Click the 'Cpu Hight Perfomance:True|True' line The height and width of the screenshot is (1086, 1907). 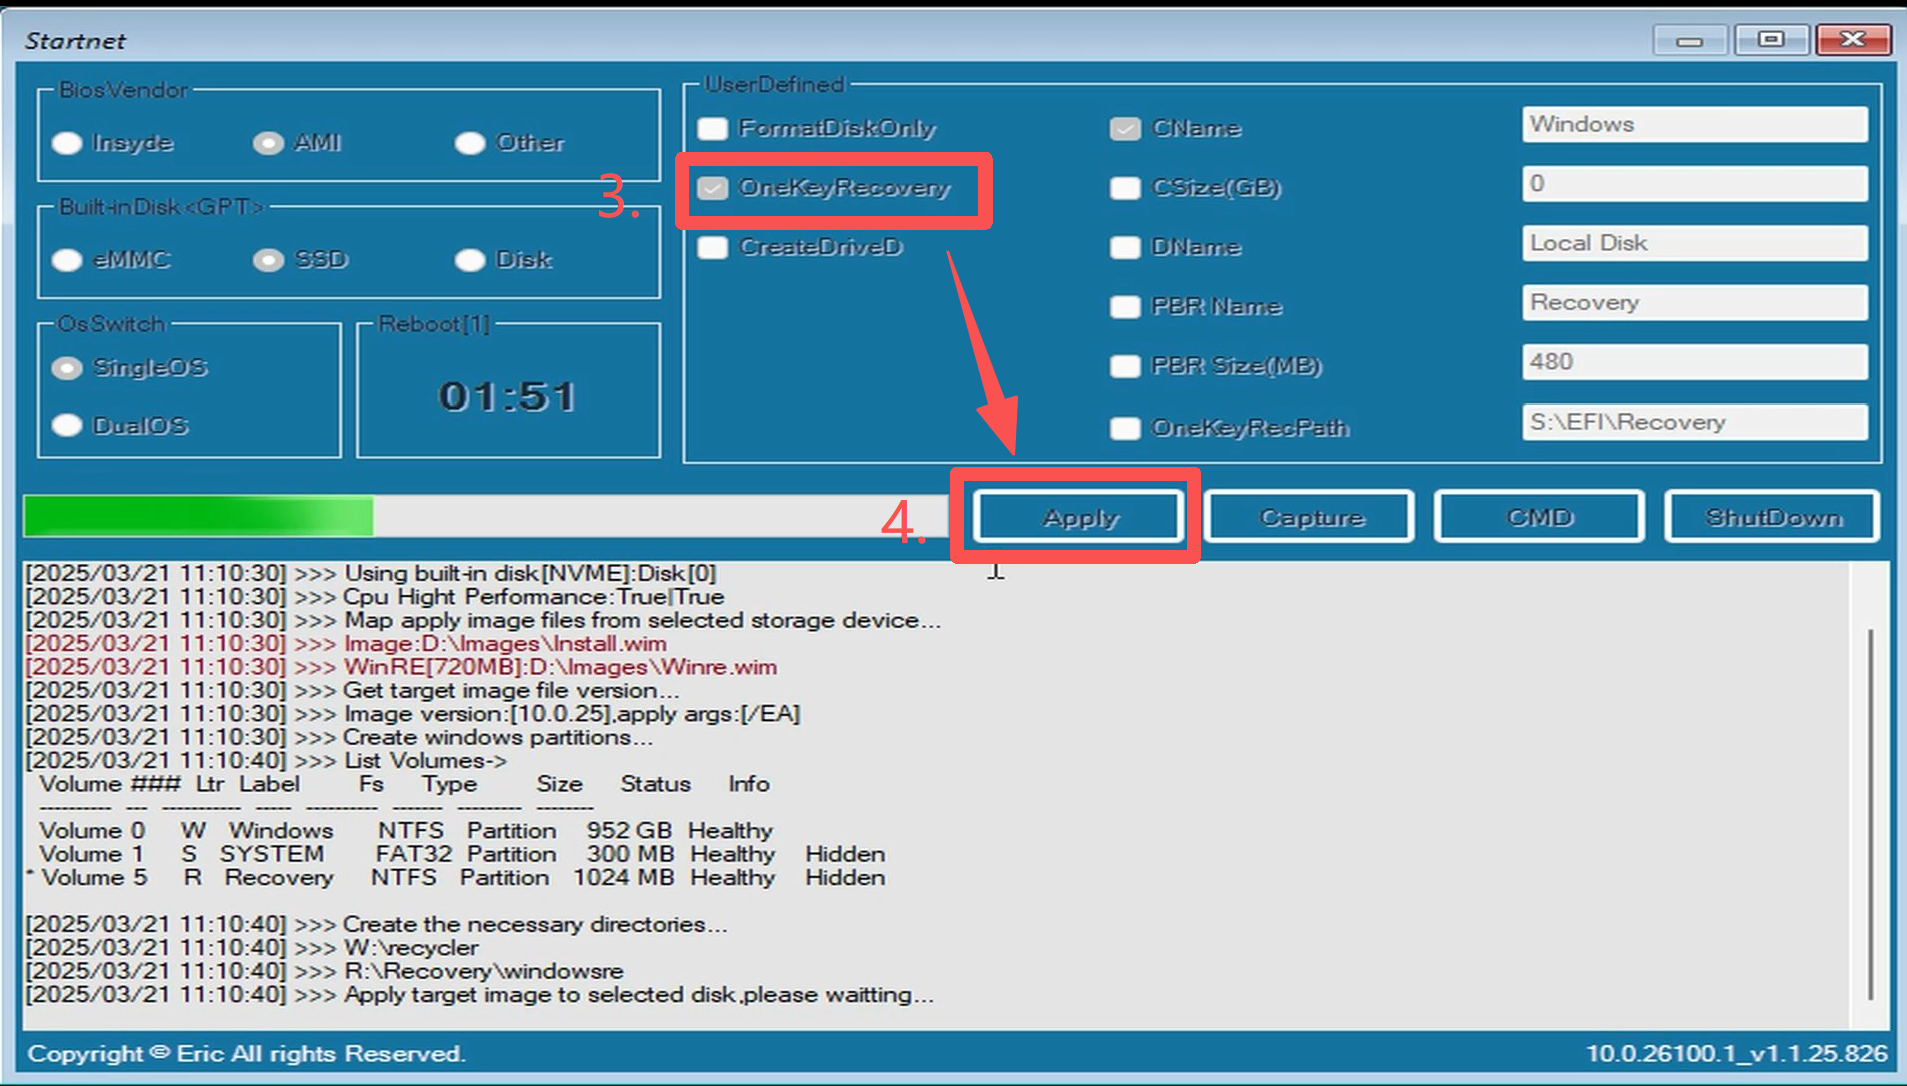click(375, 597)
